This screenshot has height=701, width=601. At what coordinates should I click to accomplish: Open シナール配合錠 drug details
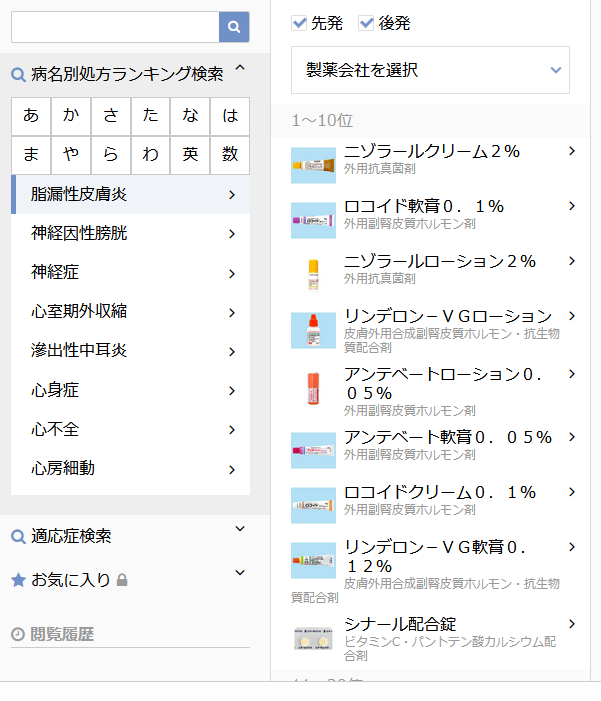400,625
